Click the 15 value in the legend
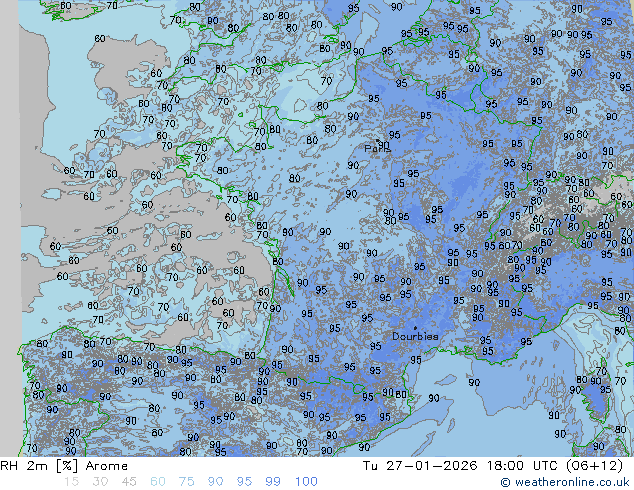The image size is (634, 490). [x=71, y=481]
